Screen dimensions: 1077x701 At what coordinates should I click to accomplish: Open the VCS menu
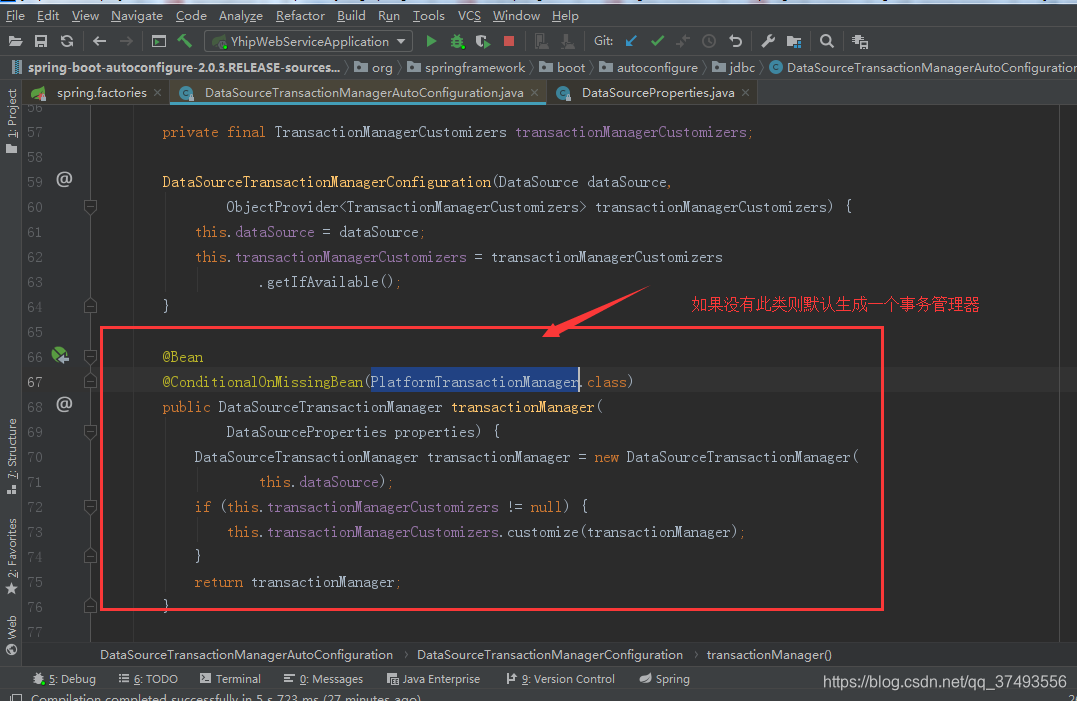click(469, 15)
